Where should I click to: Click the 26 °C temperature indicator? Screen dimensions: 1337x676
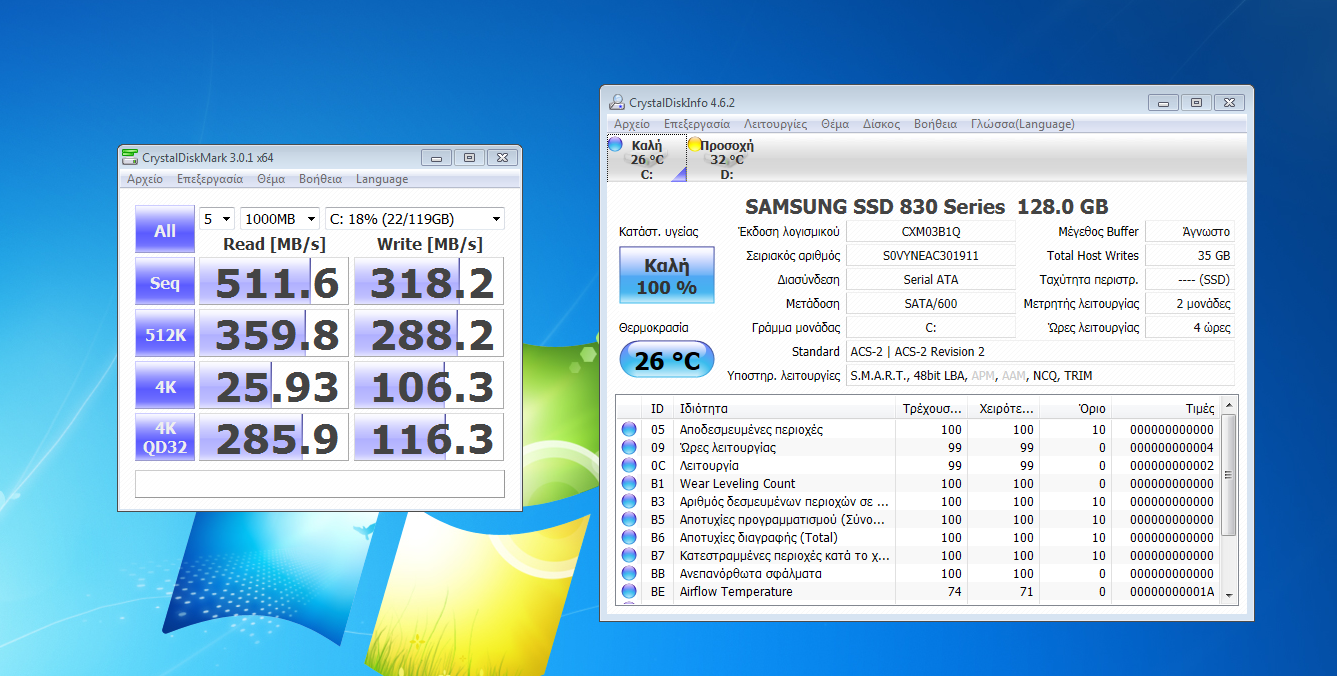coord(667,360)
